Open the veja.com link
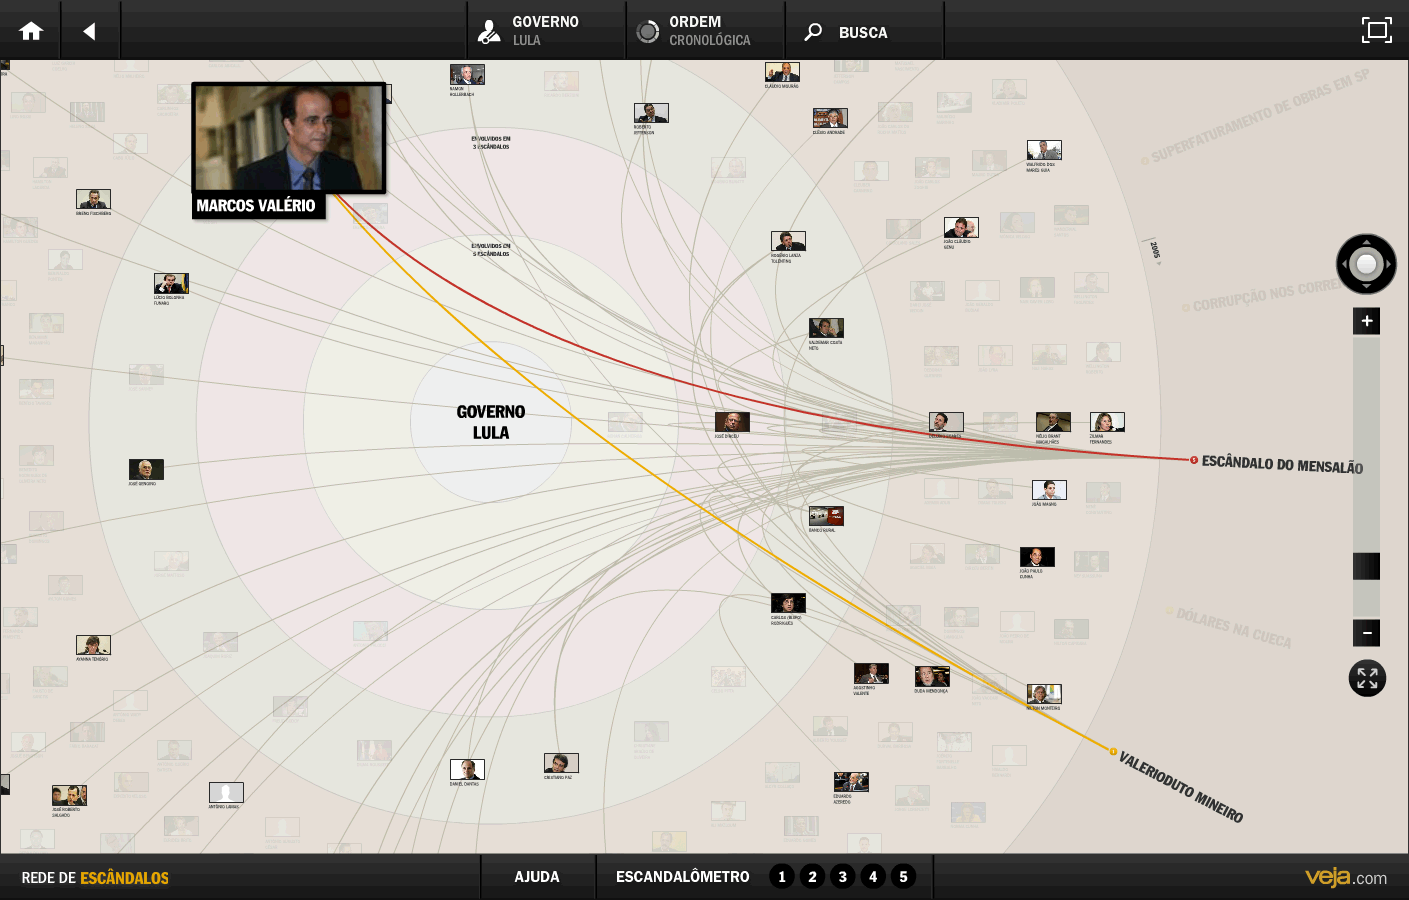The image size is (1409, 900). pyautogui.click(x=1346, y=877)
